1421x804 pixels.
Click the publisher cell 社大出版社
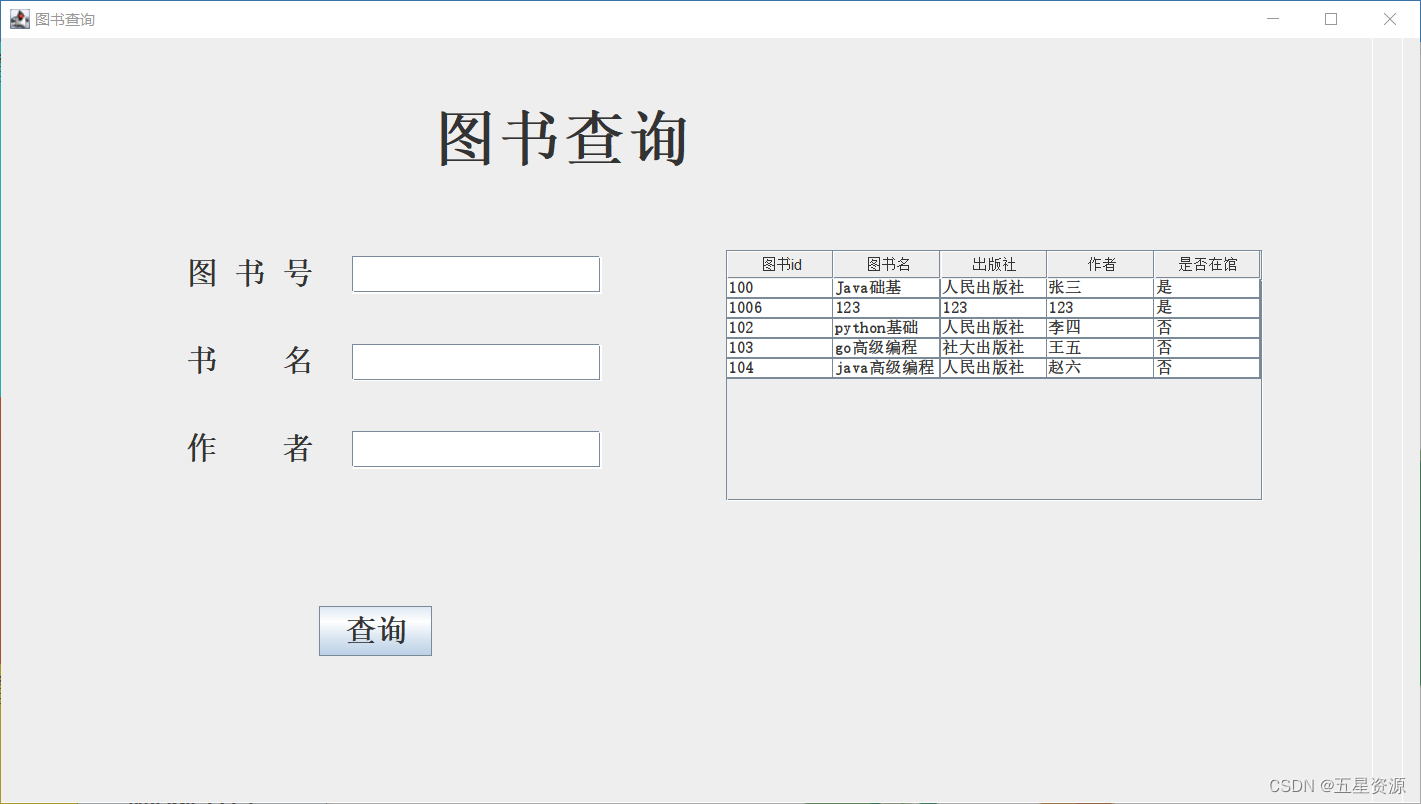pyautogui.click(x=993, y=347)
